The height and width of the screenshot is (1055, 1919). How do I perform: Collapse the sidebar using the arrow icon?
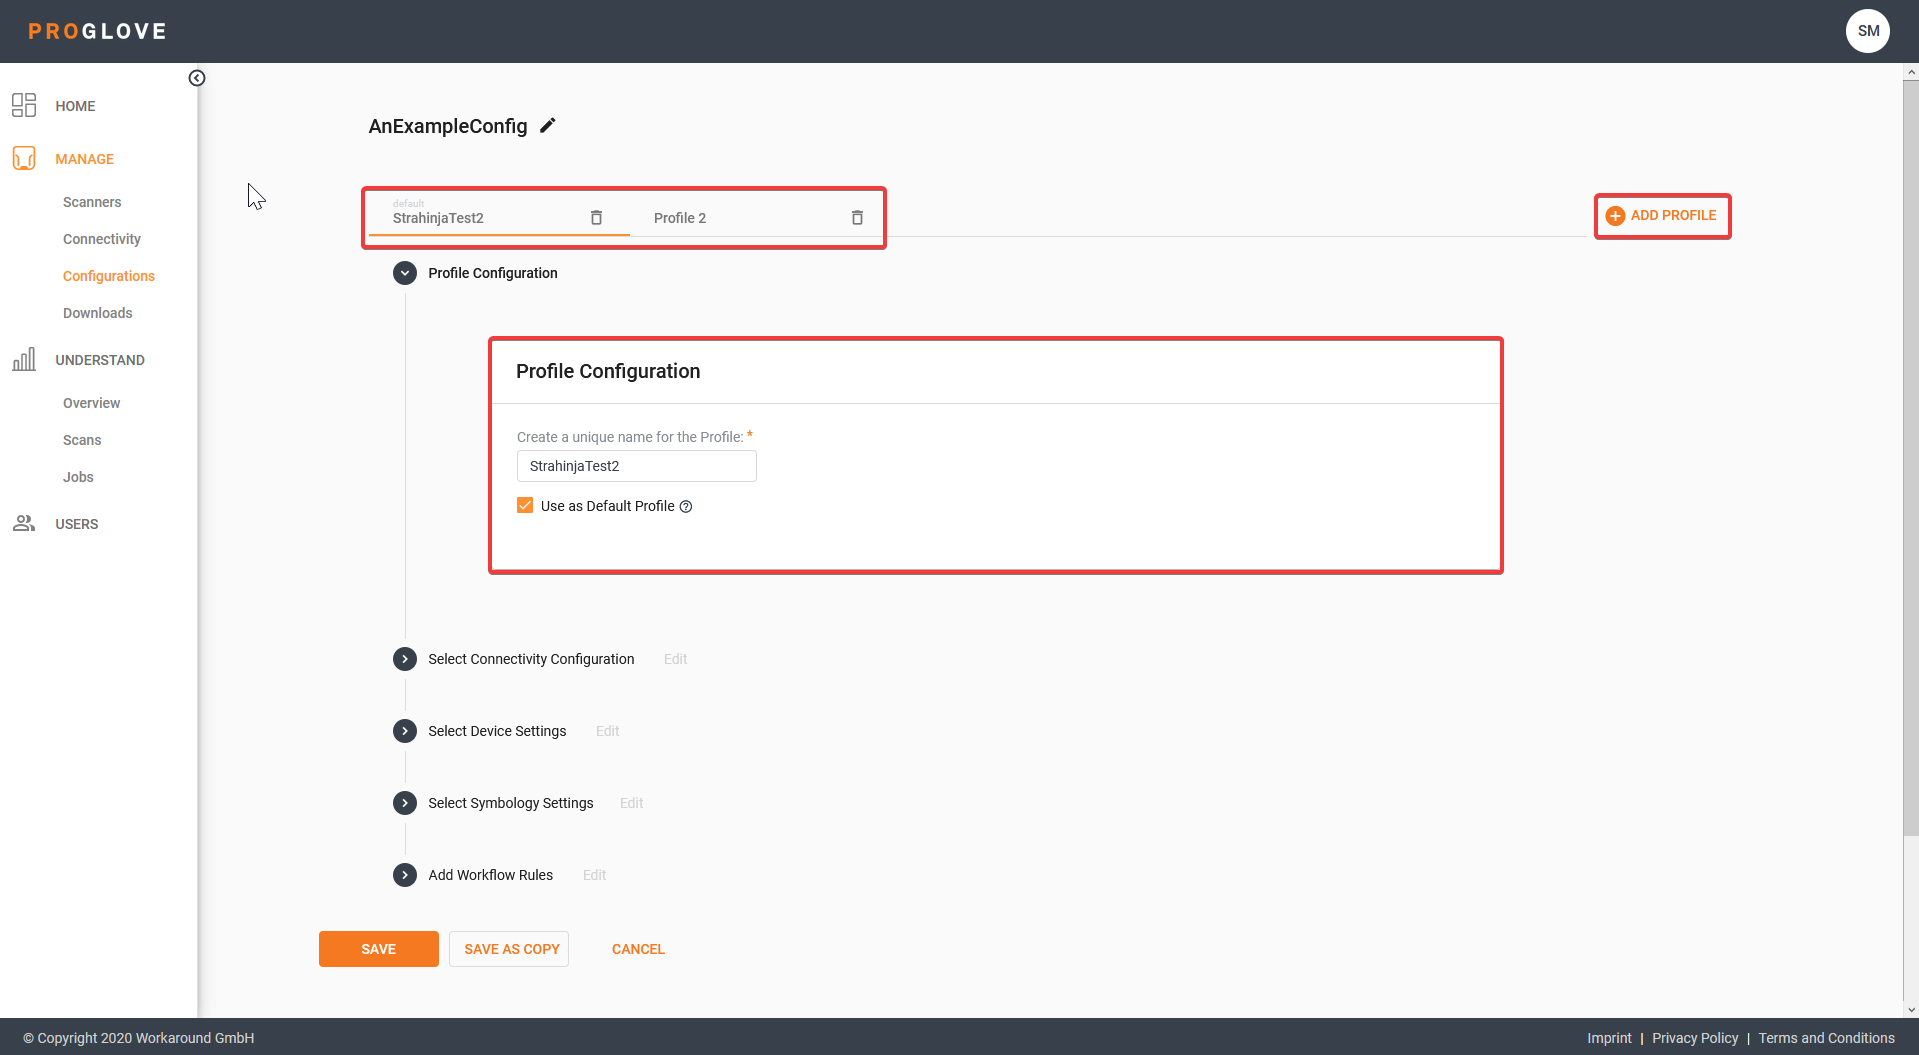coord(197,77)
